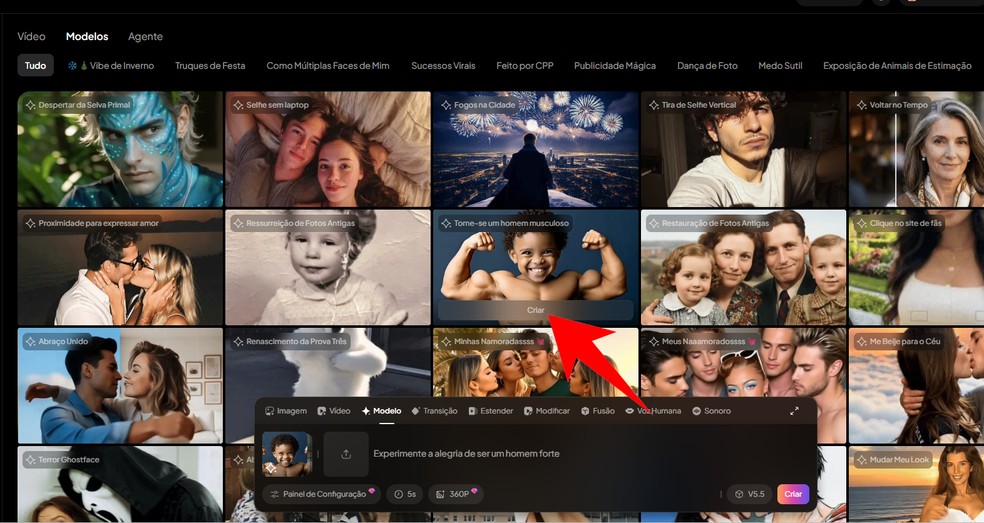Open the 360P resolution selector
The width and height of the screenshot is (984, 523).
[x=457, y=494]
